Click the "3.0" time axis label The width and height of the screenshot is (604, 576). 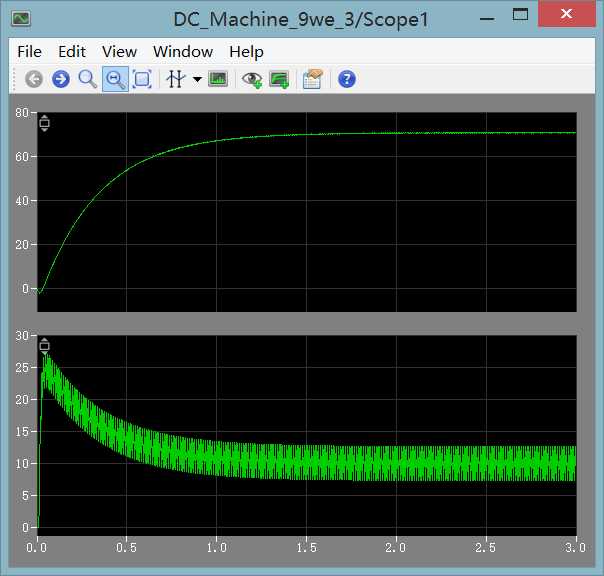(575, 547)
